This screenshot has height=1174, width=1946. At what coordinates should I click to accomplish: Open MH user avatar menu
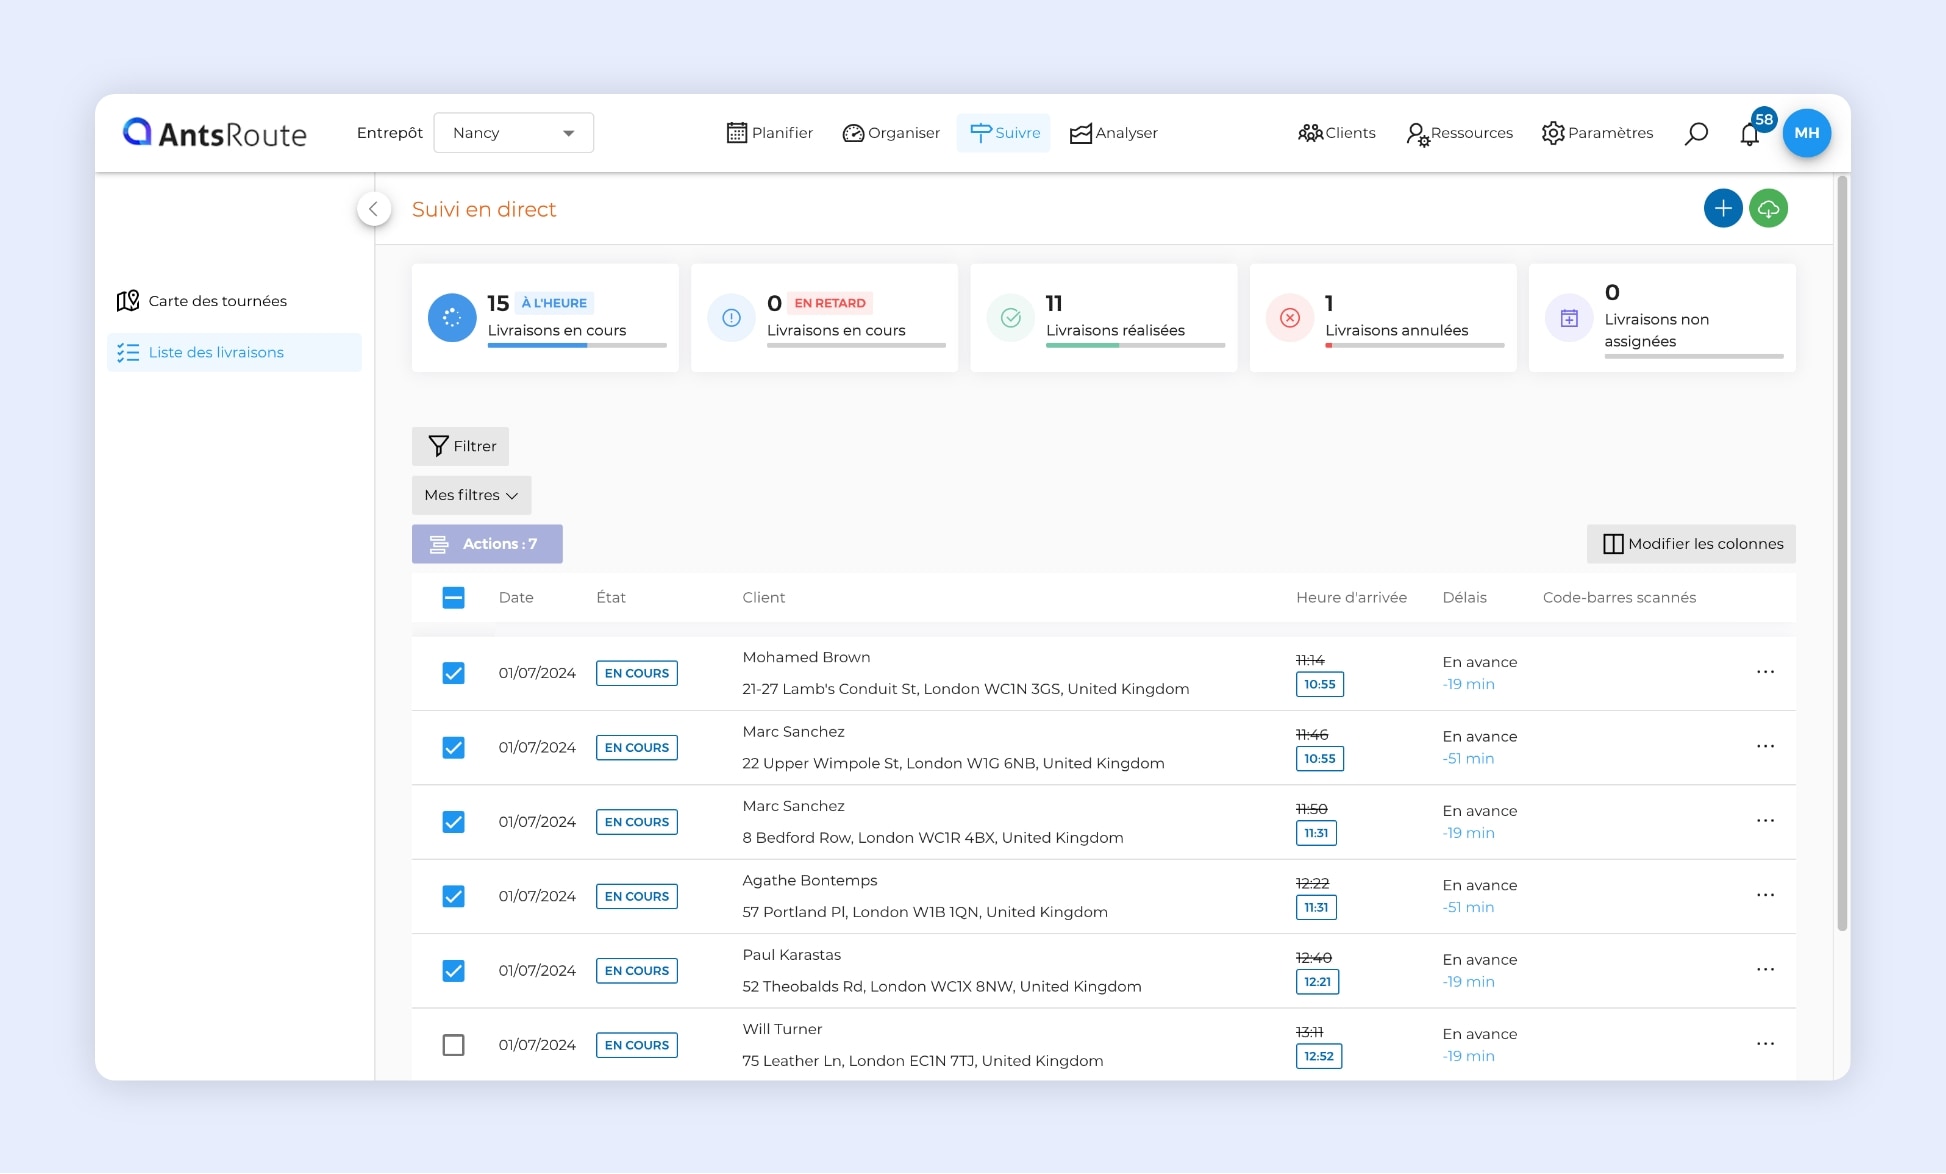(1806, 133)
